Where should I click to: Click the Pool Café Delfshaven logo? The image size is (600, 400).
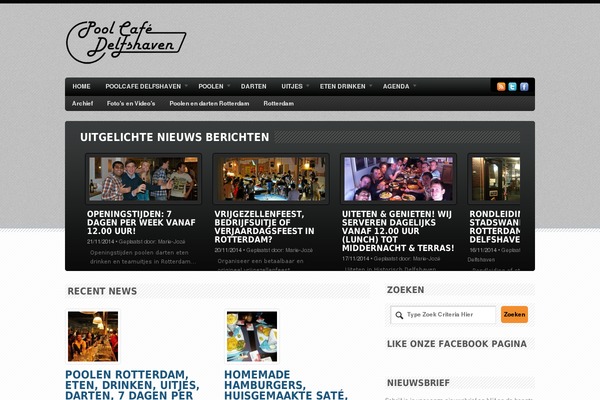pyautogui.click(x=126, y=42)
